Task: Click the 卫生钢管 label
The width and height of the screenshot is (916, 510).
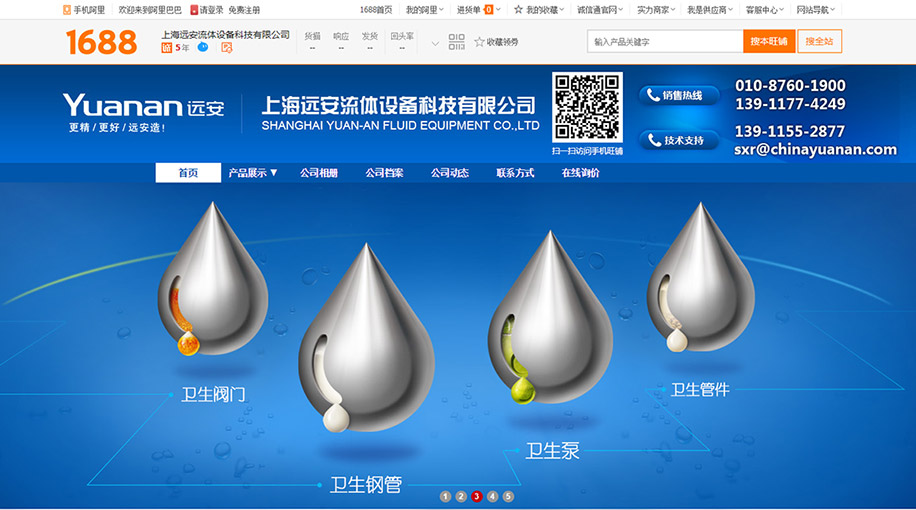Action: point(366,484)
